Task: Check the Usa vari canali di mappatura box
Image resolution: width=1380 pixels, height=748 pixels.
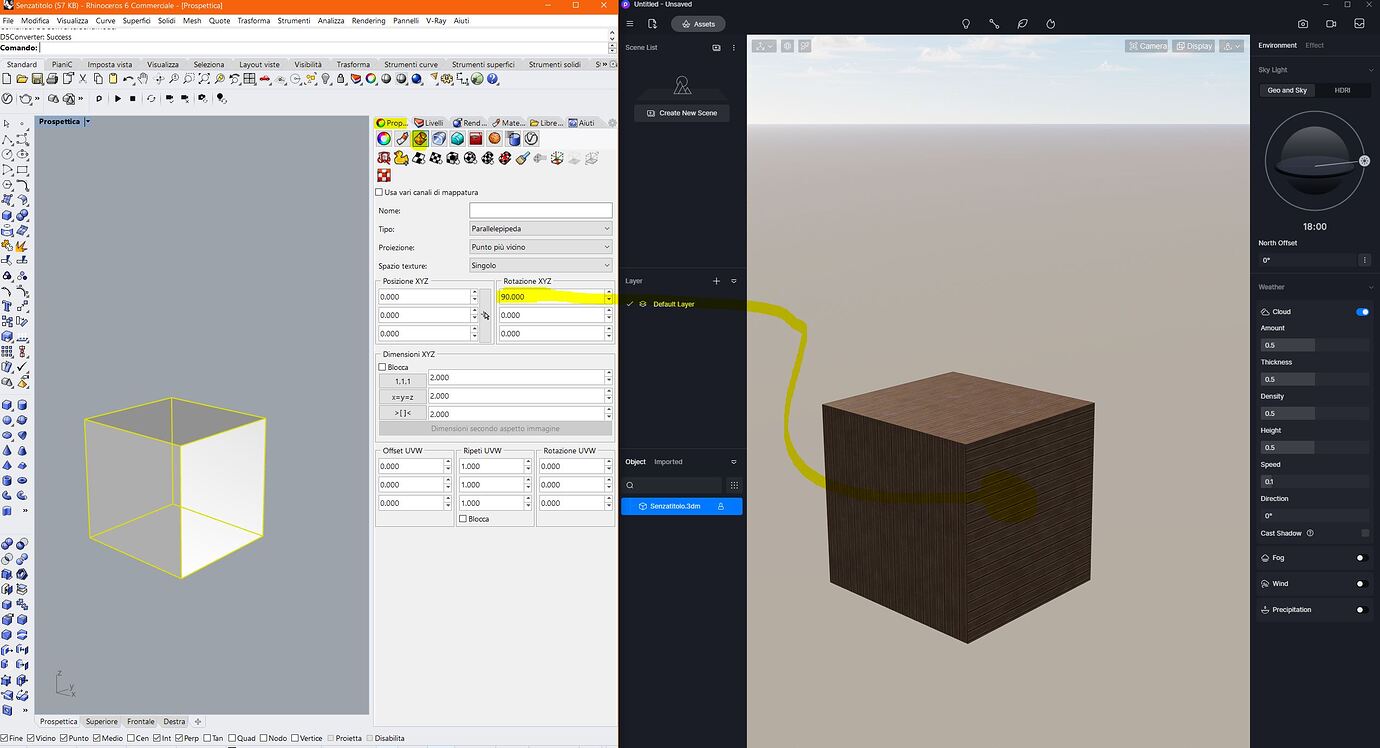Action: [380, 192]
